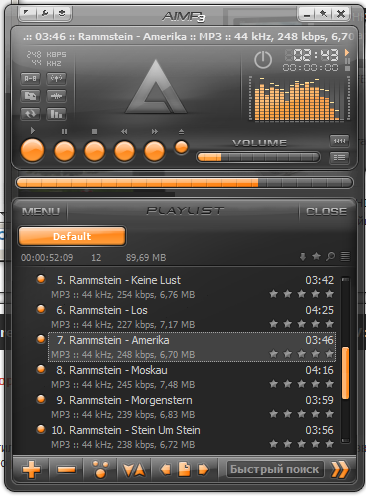Open the sort button with V and A arrows
366x496 pixels.
(134, 470)
